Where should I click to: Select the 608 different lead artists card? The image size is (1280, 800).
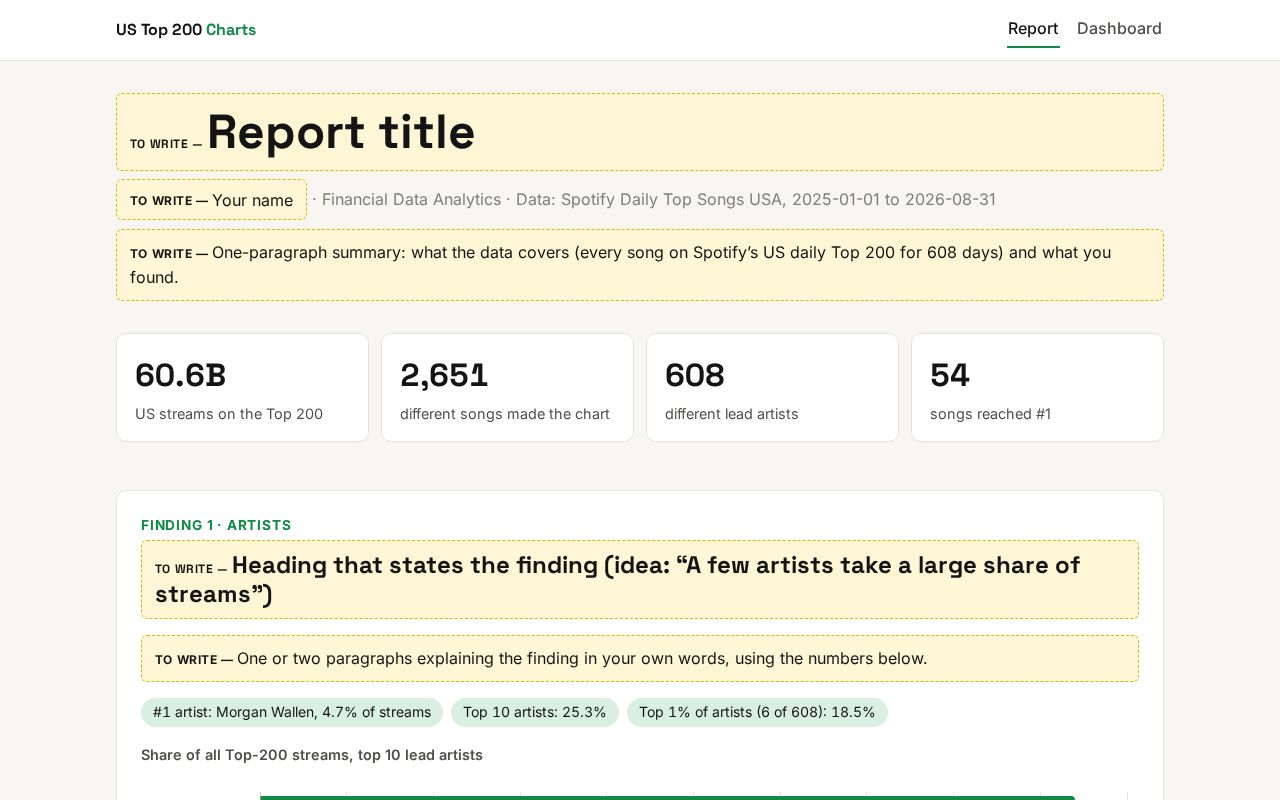772,387
